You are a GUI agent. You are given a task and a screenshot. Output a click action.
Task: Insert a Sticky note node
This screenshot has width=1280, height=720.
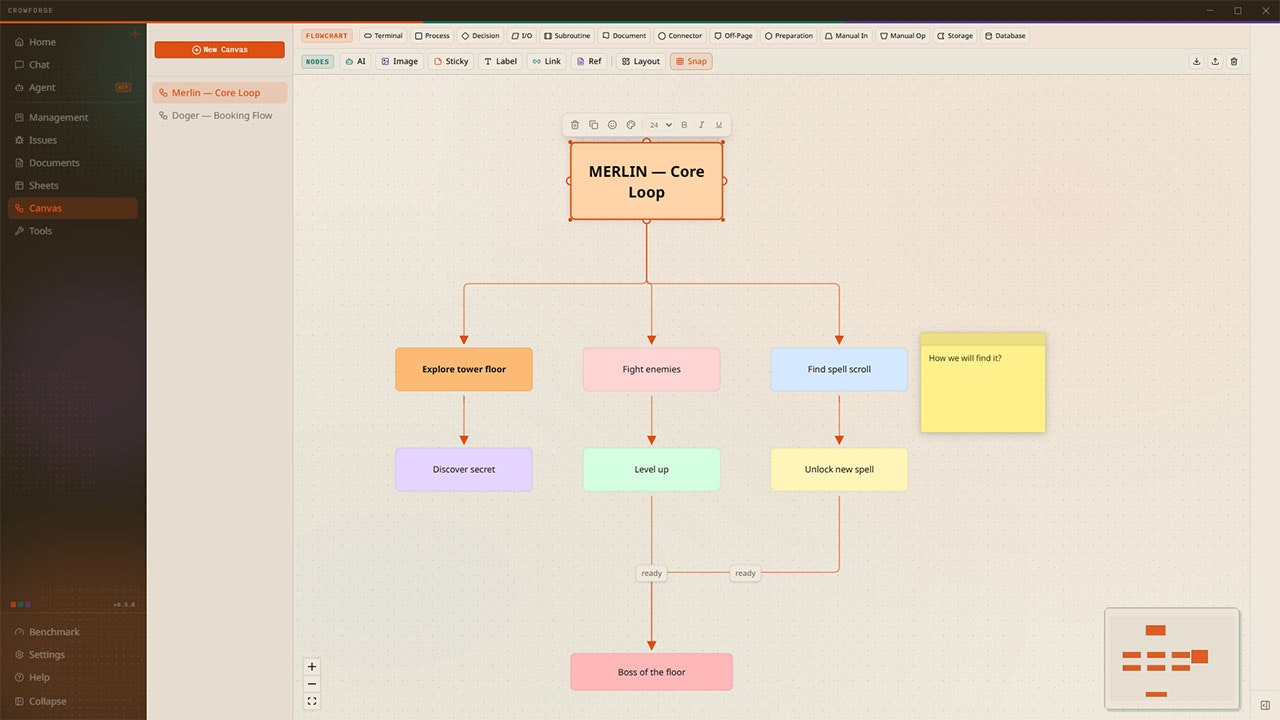point(451,61)
